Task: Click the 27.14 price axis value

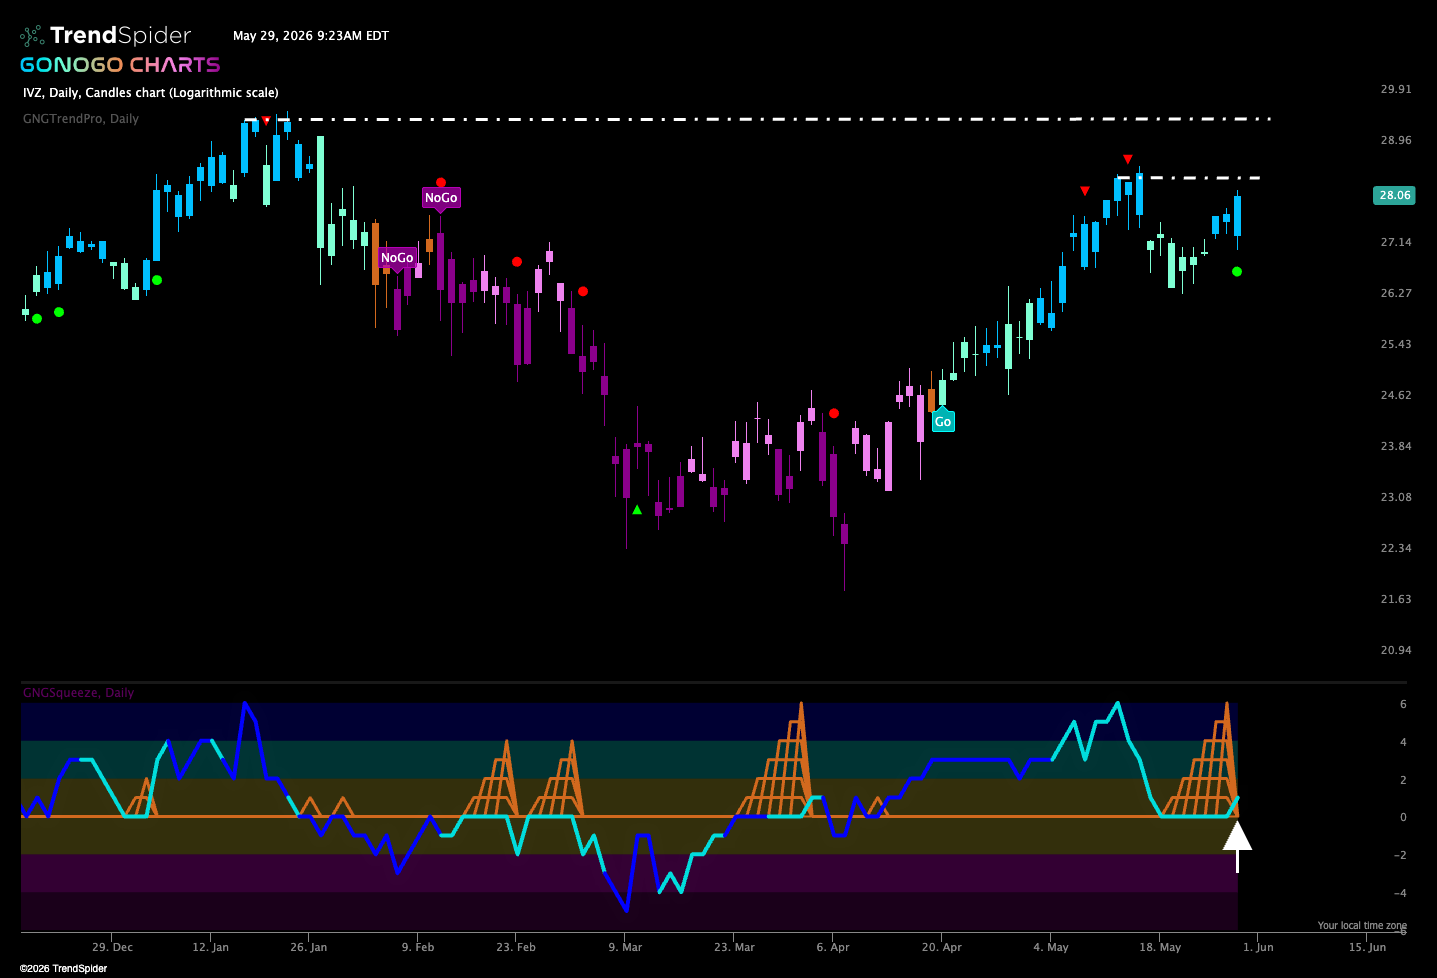Action: 1396,242
